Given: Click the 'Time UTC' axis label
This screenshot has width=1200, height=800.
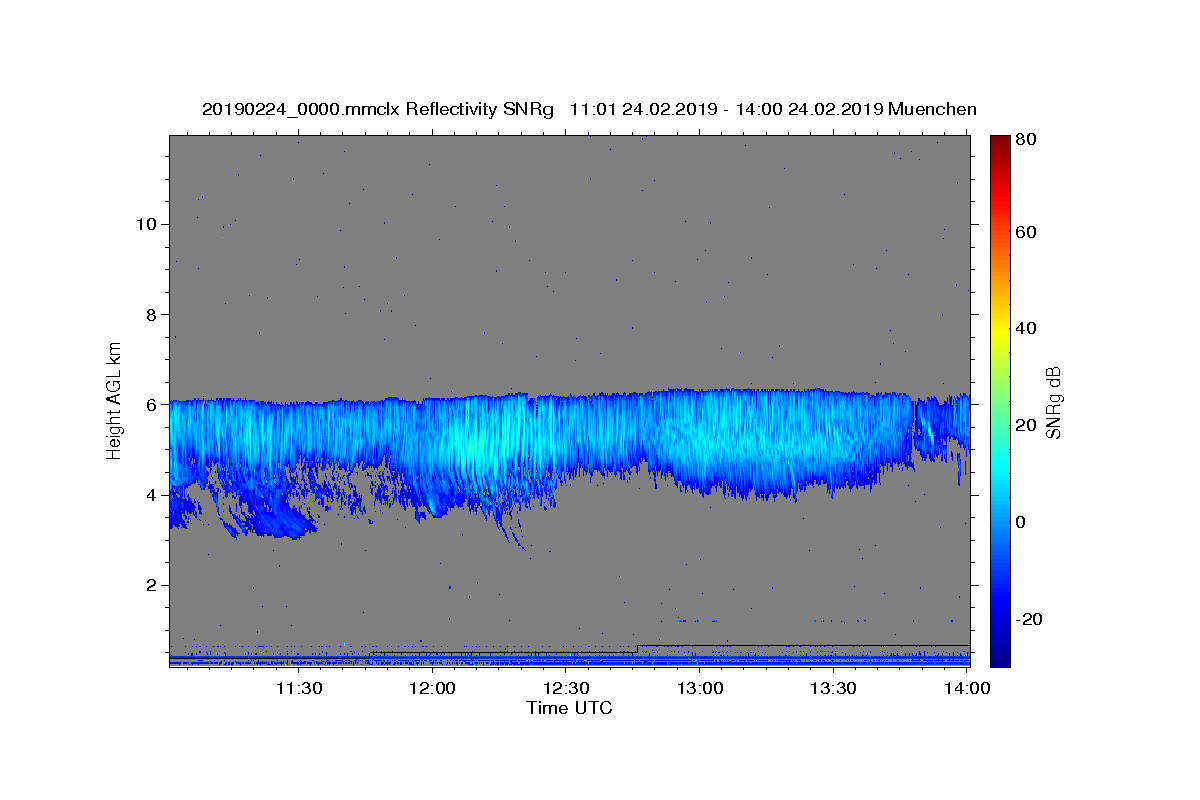Looking at the screenshot, I should pos(569,708).
